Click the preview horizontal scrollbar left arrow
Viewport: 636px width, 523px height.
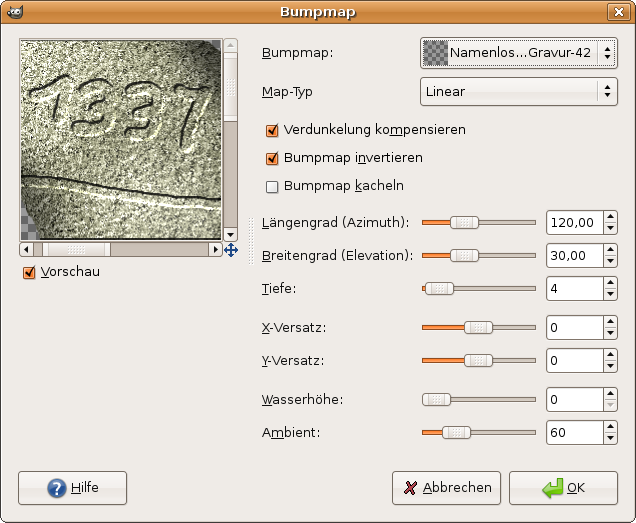pyautogui.click(x=26, y=250)
